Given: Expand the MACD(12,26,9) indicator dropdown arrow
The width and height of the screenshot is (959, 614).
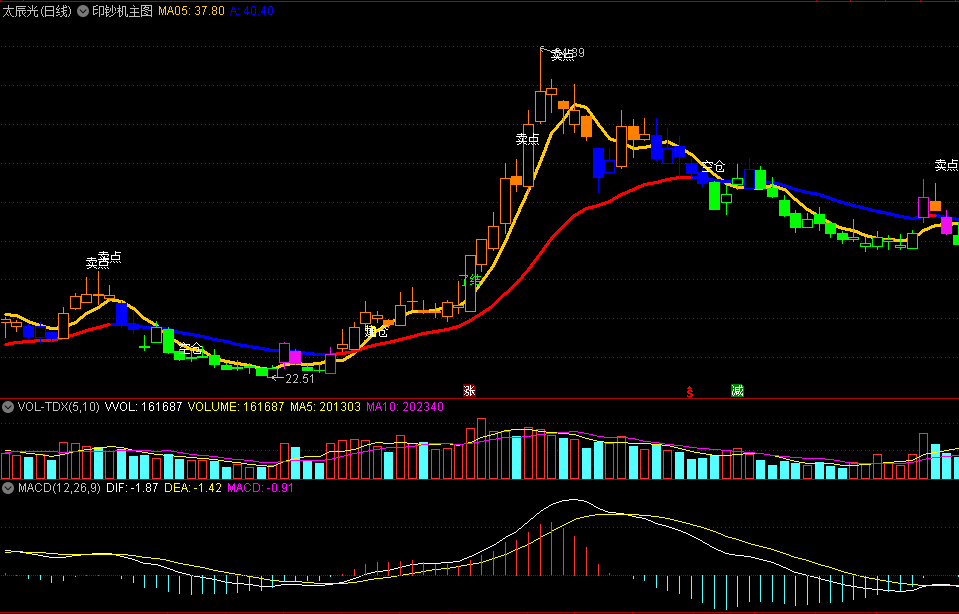Looking at the screenshot, I should [x=8, y=488].
